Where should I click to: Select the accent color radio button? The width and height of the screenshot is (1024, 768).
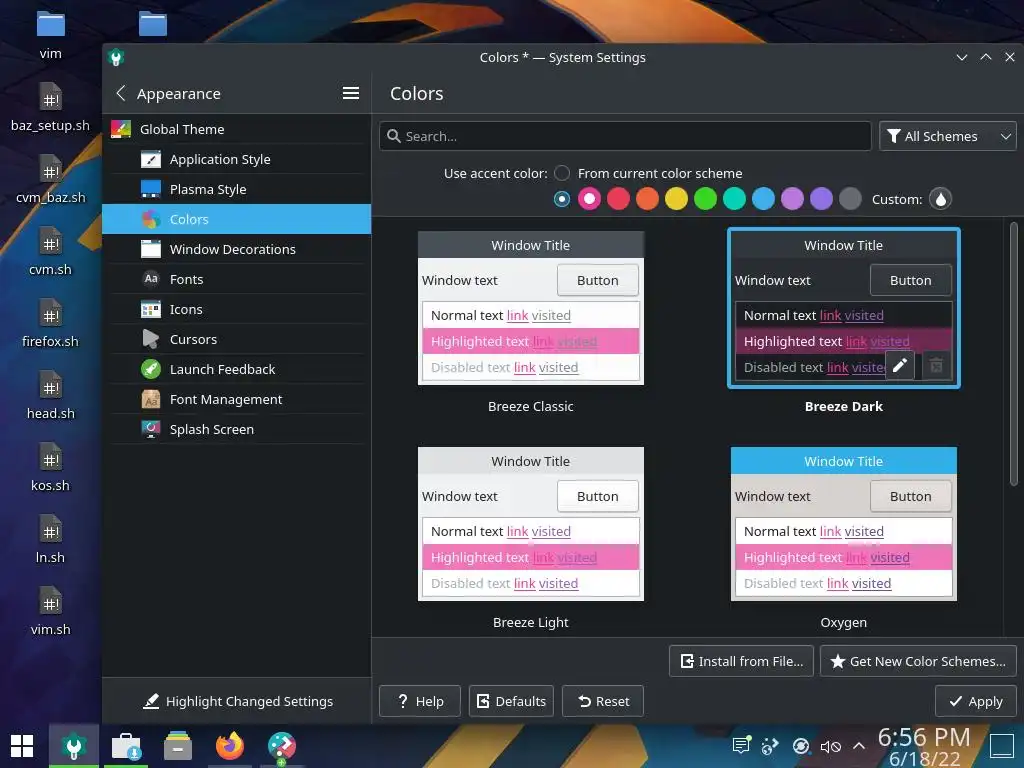coord(562,199)
